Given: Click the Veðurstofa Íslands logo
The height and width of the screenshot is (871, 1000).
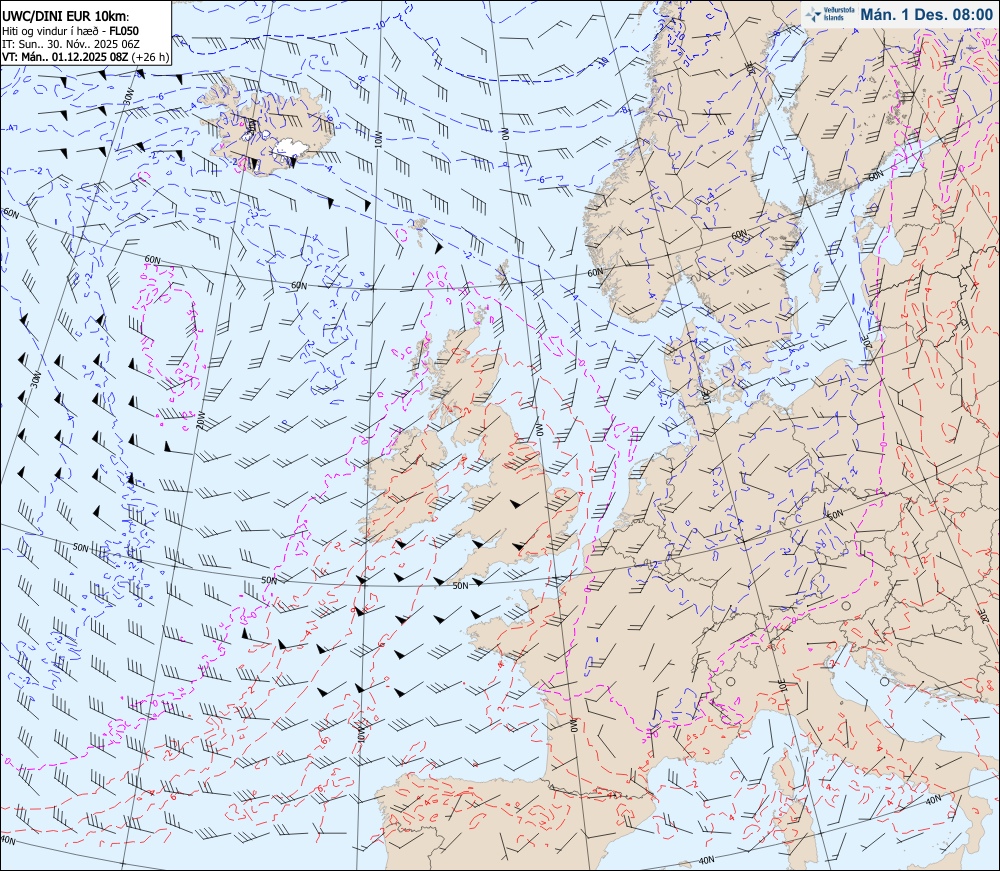Looking at the screenshot, I should point(829,14).
